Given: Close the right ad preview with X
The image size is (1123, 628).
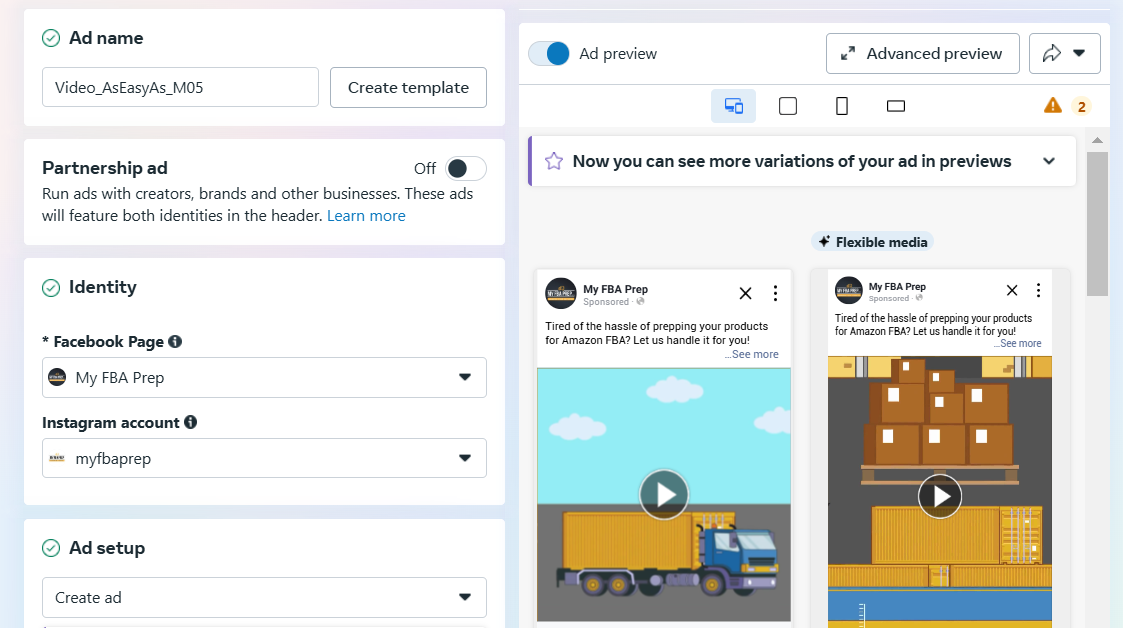Looking at the screenshot, I should coord(1012,290).
